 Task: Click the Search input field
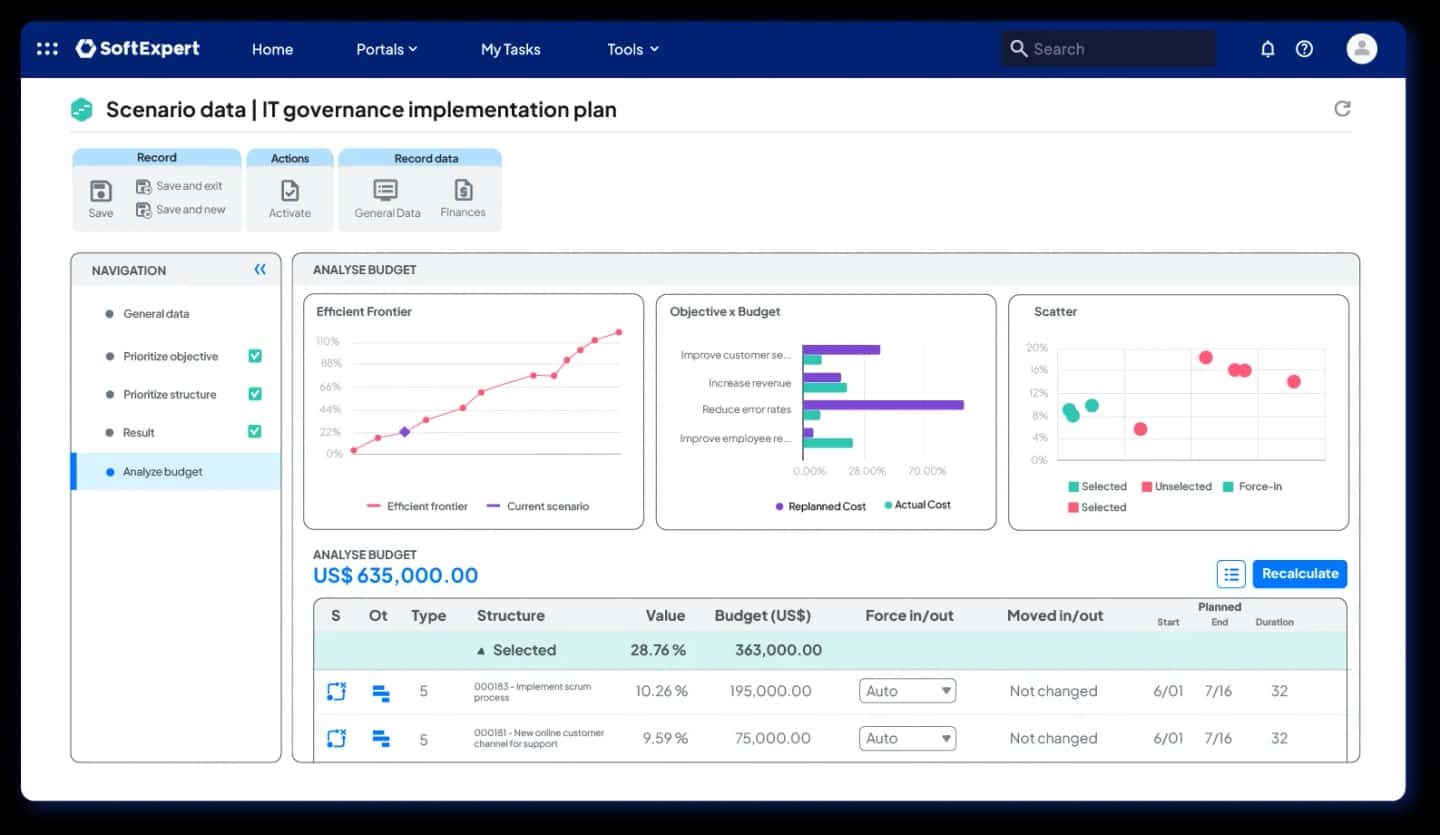point(1108,49)
